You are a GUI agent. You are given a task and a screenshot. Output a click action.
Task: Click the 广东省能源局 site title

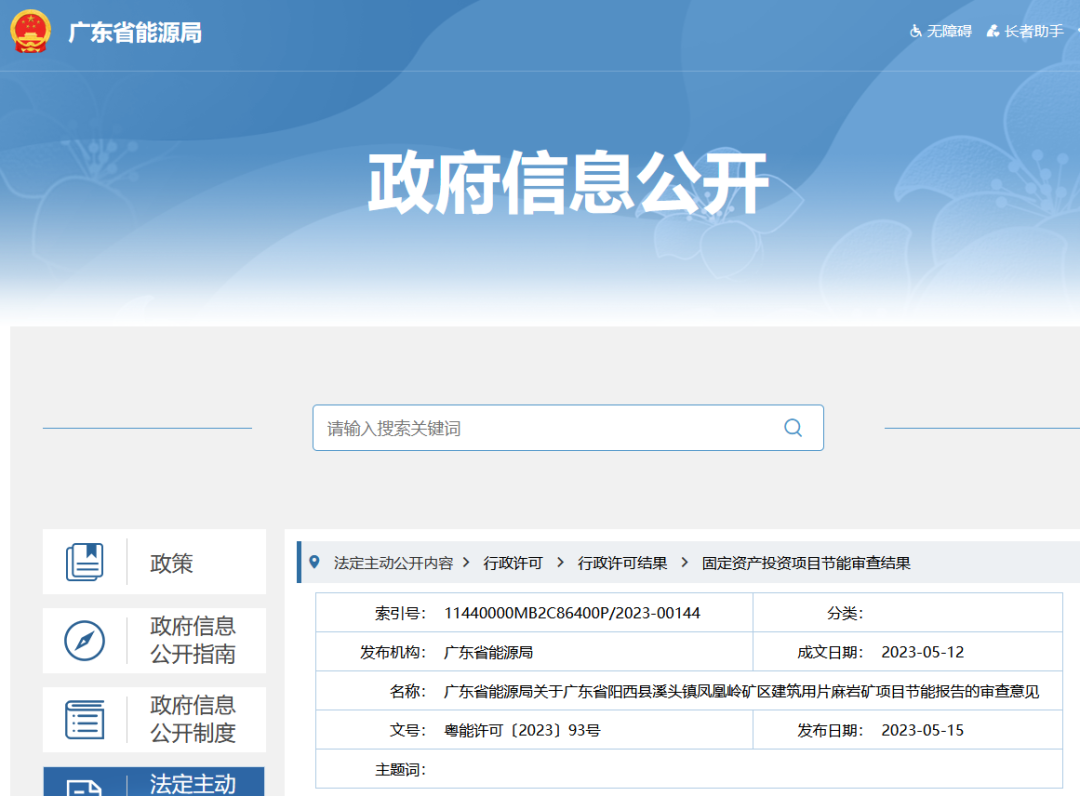point(135,32)
